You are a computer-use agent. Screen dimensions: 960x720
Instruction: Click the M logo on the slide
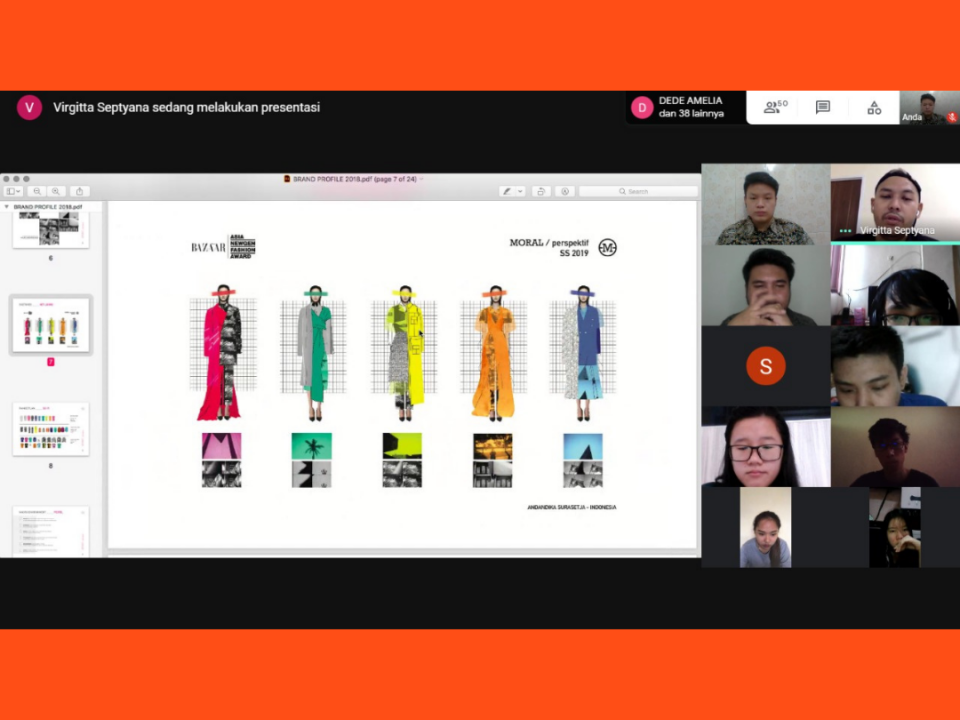(607, 247)
